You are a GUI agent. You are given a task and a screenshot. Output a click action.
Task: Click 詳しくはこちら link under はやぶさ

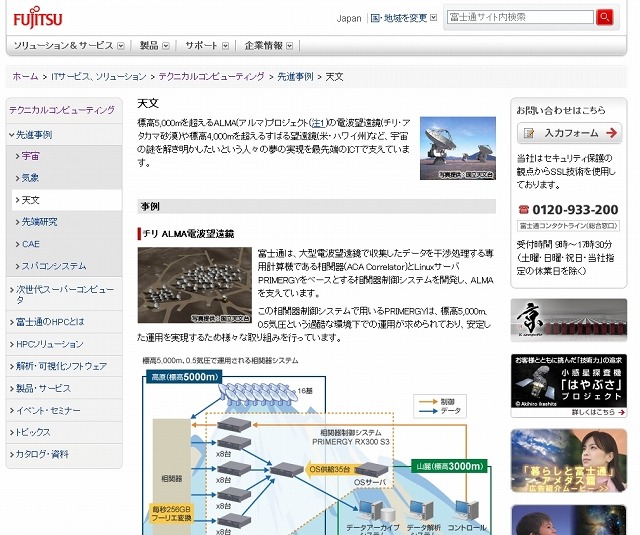click(x=598, y=412)
